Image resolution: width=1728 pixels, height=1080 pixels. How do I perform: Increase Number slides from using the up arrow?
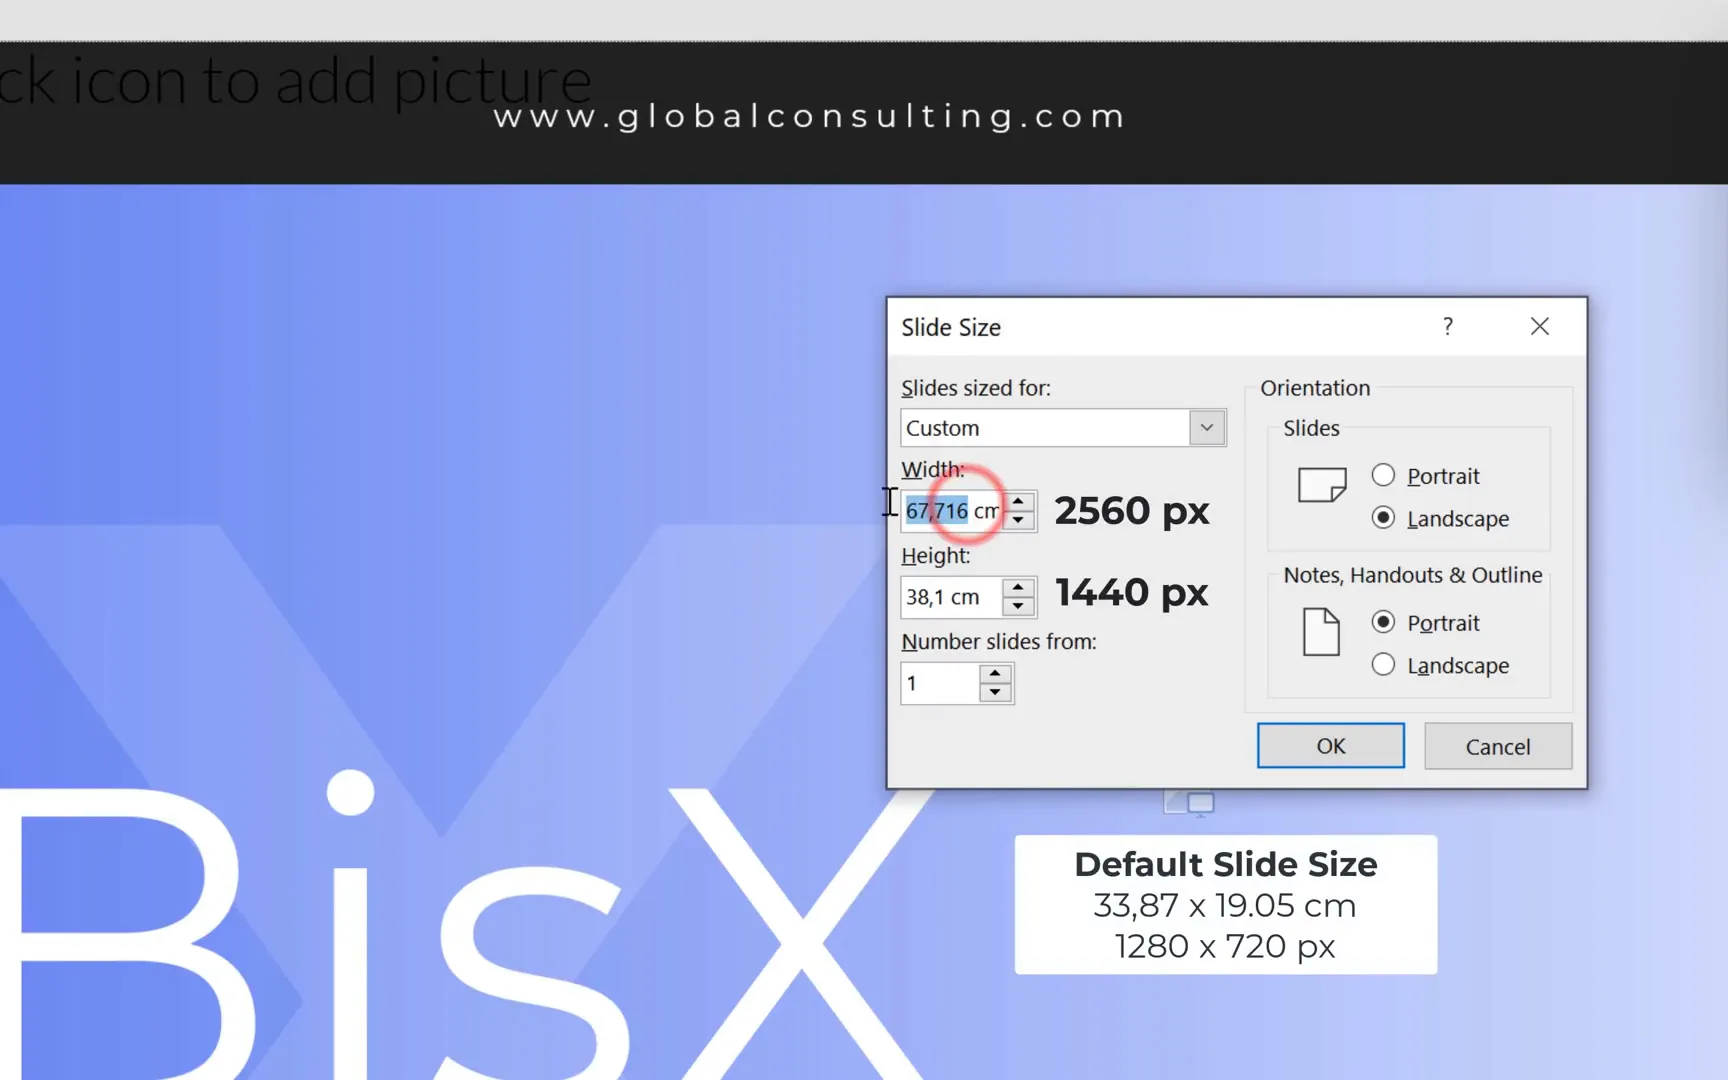(x=995, y=674)
